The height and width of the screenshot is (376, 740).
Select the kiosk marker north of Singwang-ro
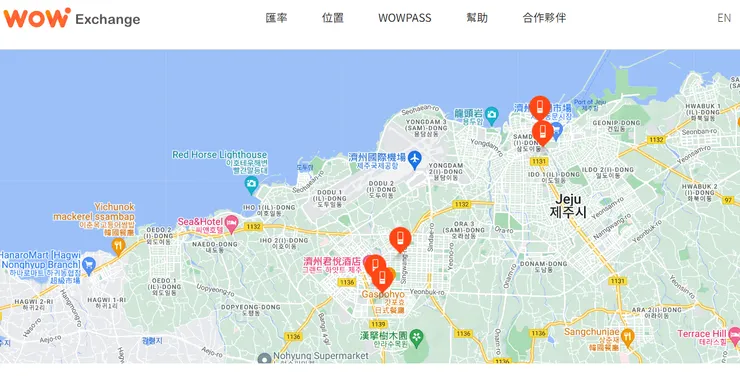coord(400,240)
